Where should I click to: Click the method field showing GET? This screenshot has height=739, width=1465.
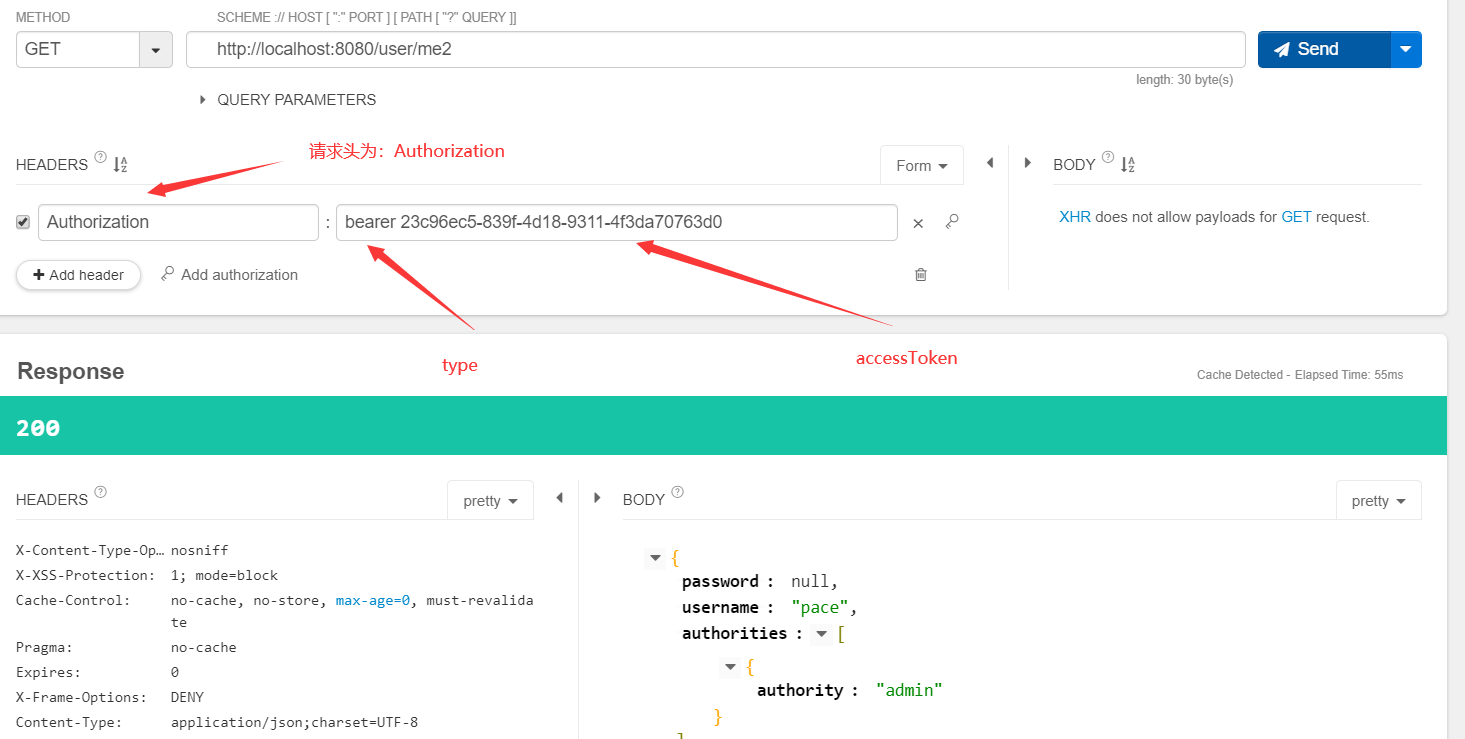pyautogui.click(x=78, y=49)
